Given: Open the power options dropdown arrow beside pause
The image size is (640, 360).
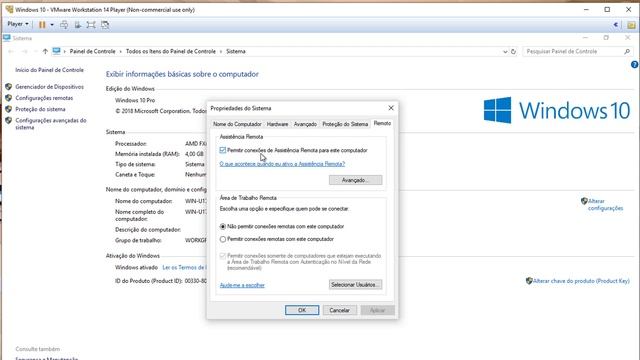Looking at the screenshot, I should click(x=52, y=24).
